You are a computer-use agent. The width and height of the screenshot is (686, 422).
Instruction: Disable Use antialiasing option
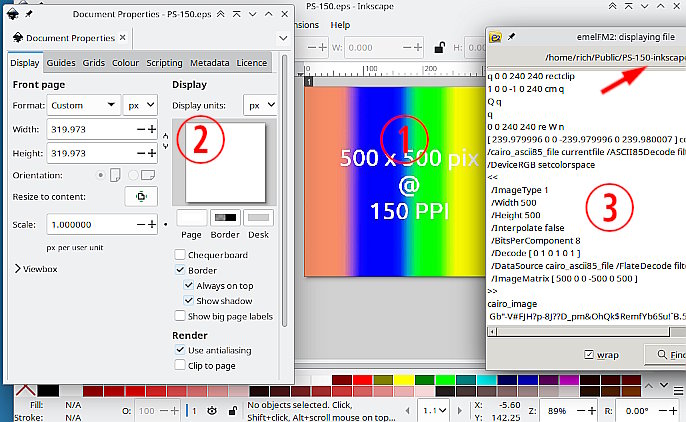(x=180, y=350)
